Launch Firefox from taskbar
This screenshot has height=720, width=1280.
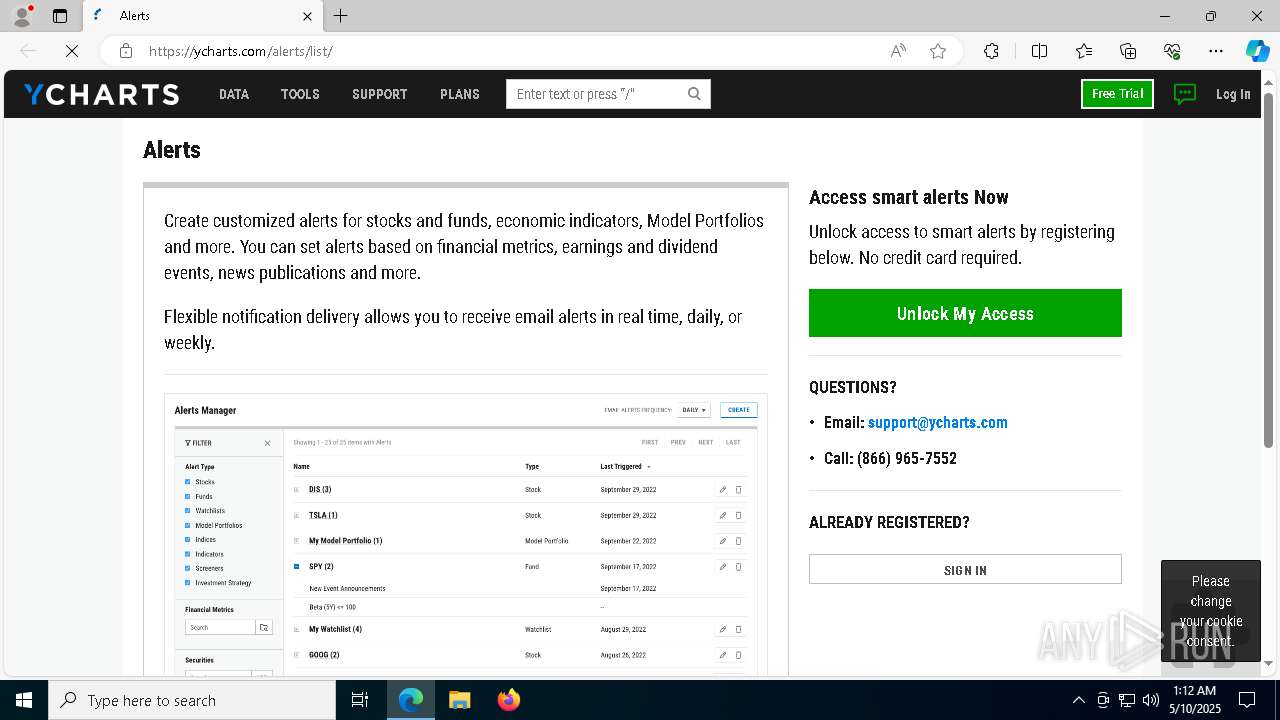[x=508, y=700]
